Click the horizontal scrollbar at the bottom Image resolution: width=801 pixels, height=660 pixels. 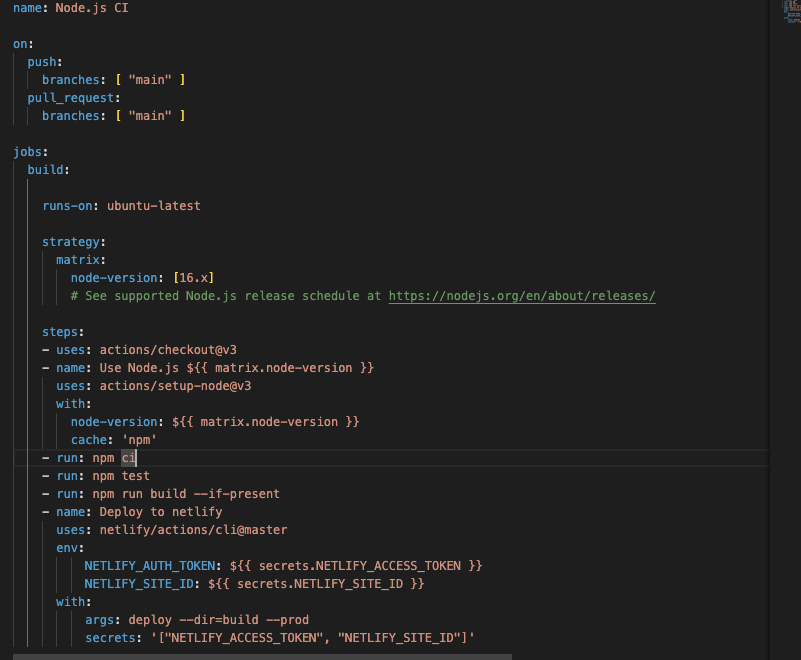(x=262, y=657)
